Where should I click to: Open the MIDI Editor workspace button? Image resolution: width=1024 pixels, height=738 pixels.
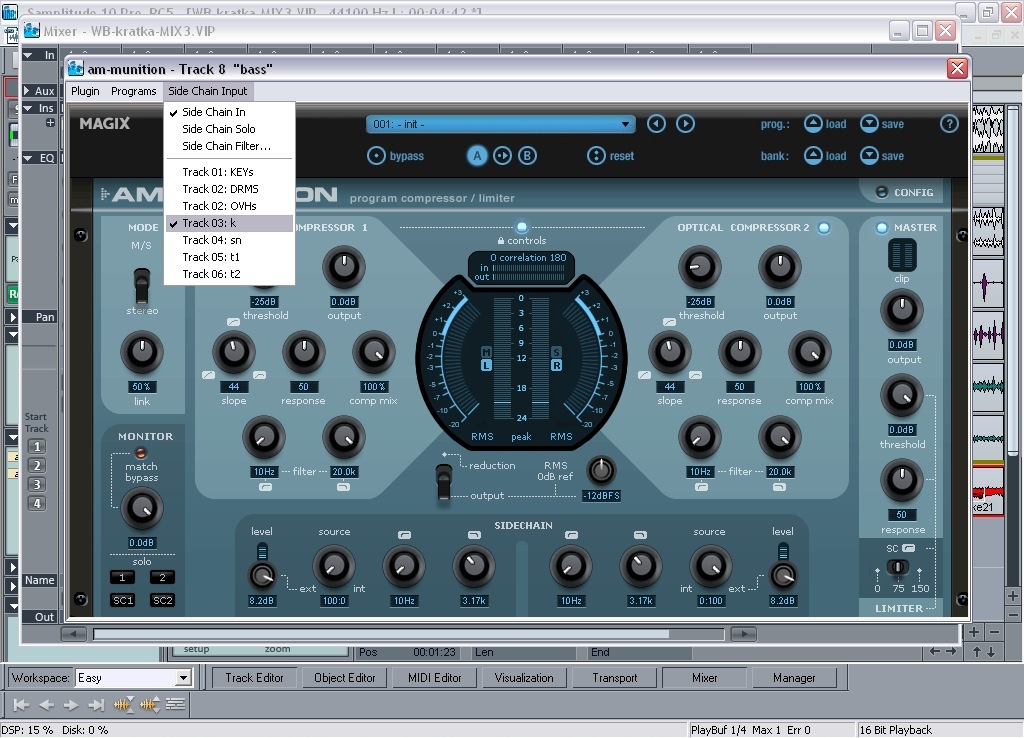coord(434,678)
